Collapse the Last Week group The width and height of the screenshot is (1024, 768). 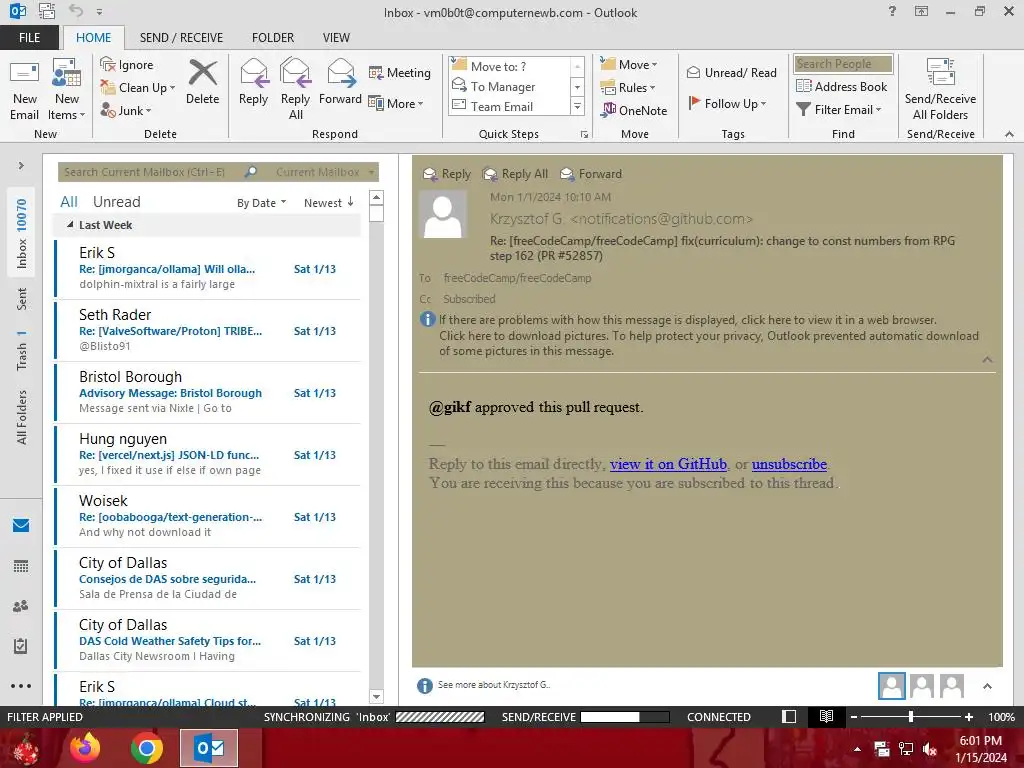pos(70,225)
